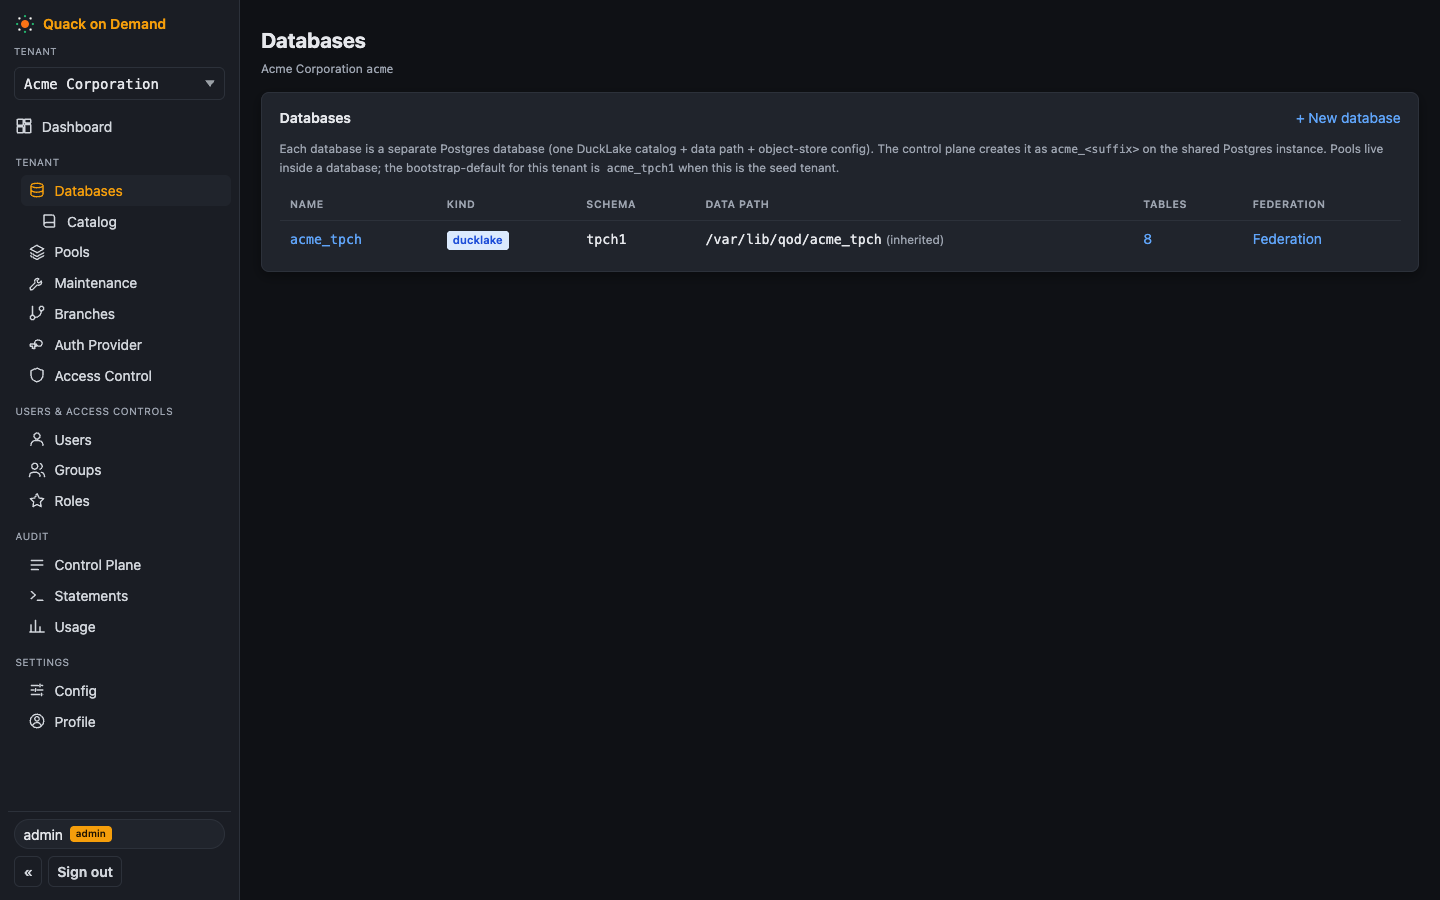Click the Statements terminal prompt icon
Image resolution: width=1440 pixels, height=900 pixels.
[x=37, y=595]
